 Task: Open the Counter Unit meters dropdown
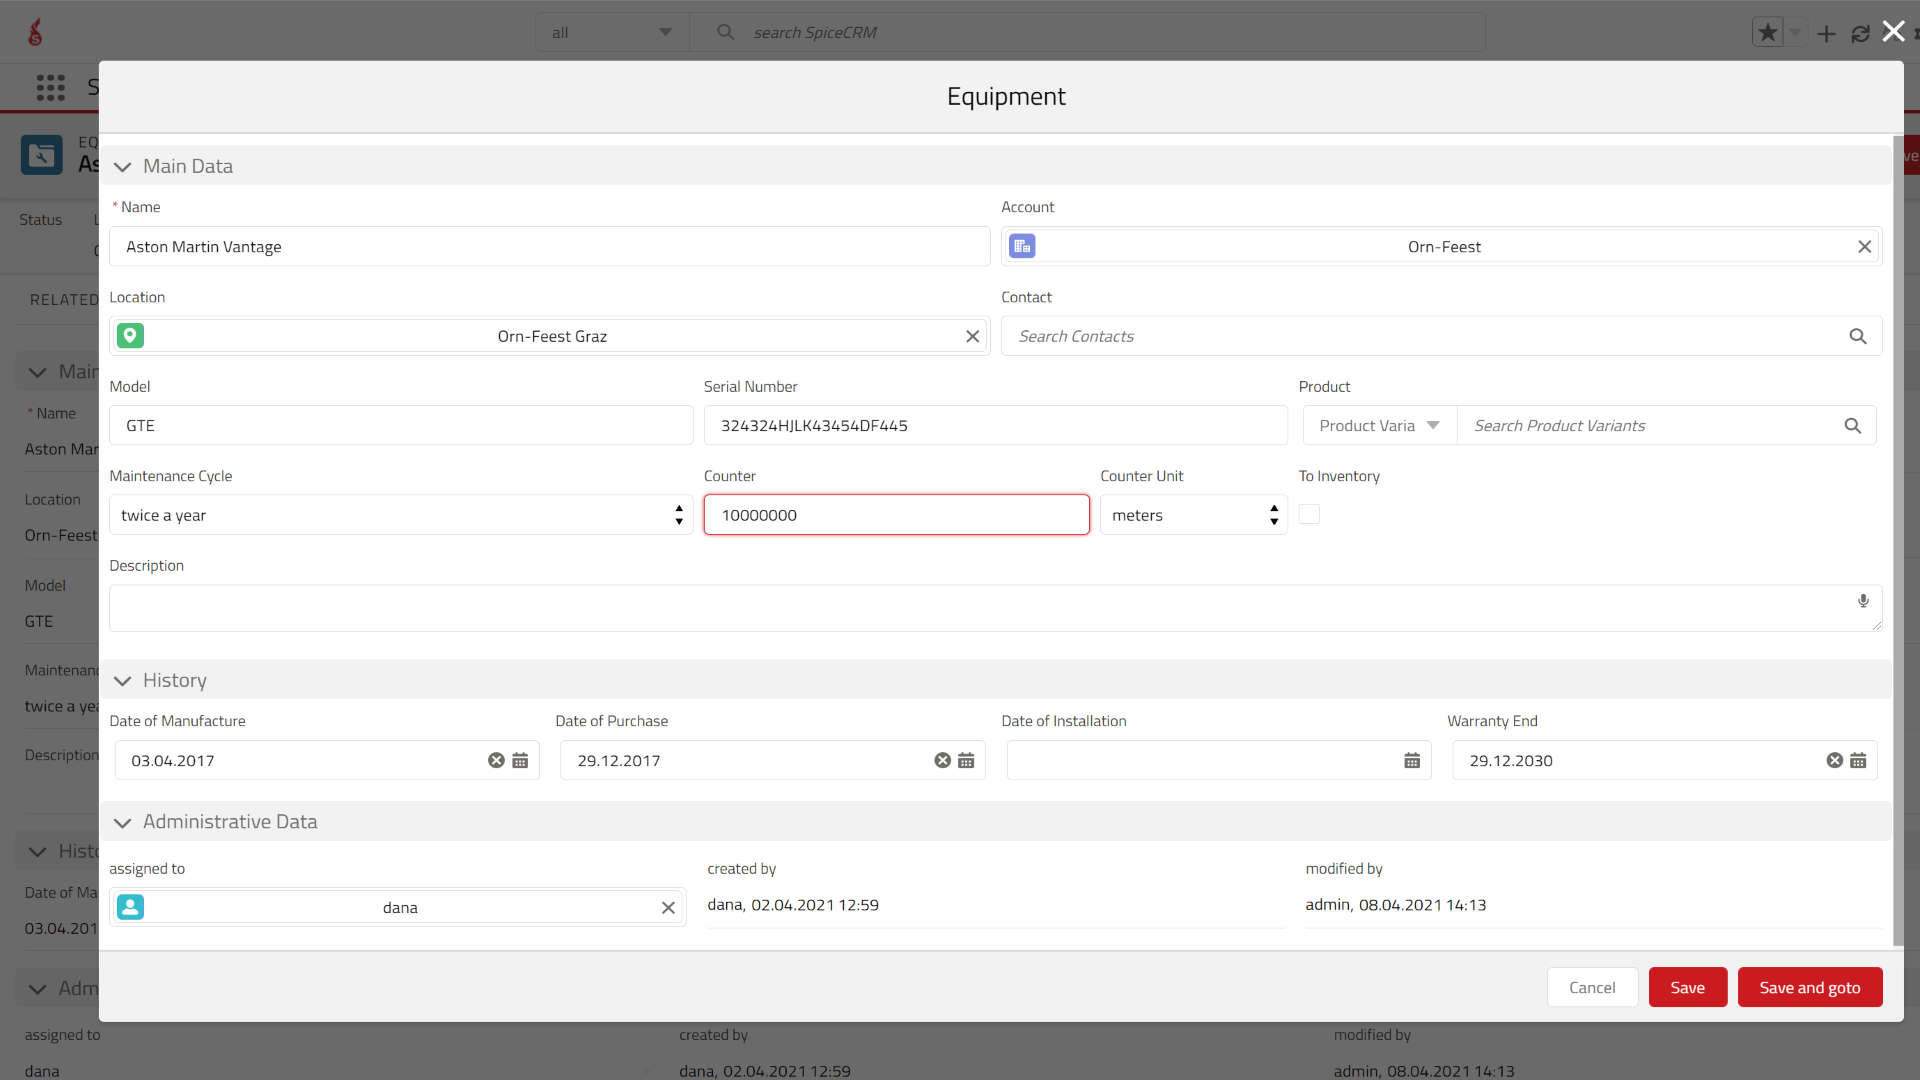[1193, 515]
